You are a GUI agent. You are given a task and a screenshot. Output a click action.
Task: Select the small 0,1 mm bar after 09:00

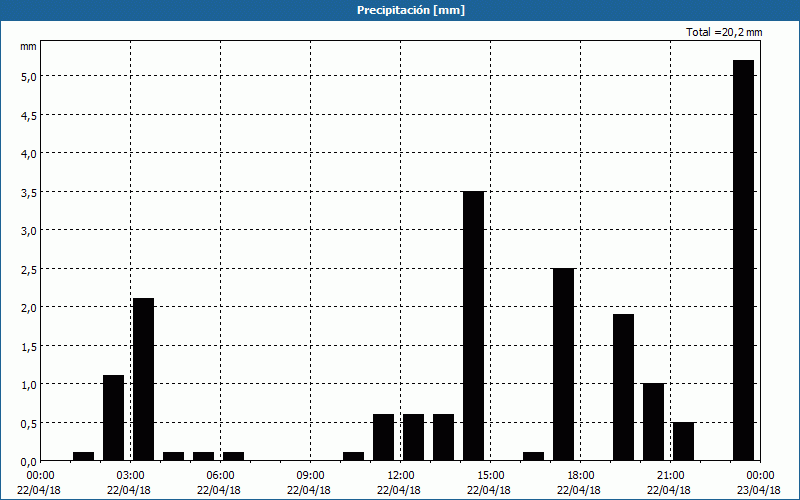point(354,456)
